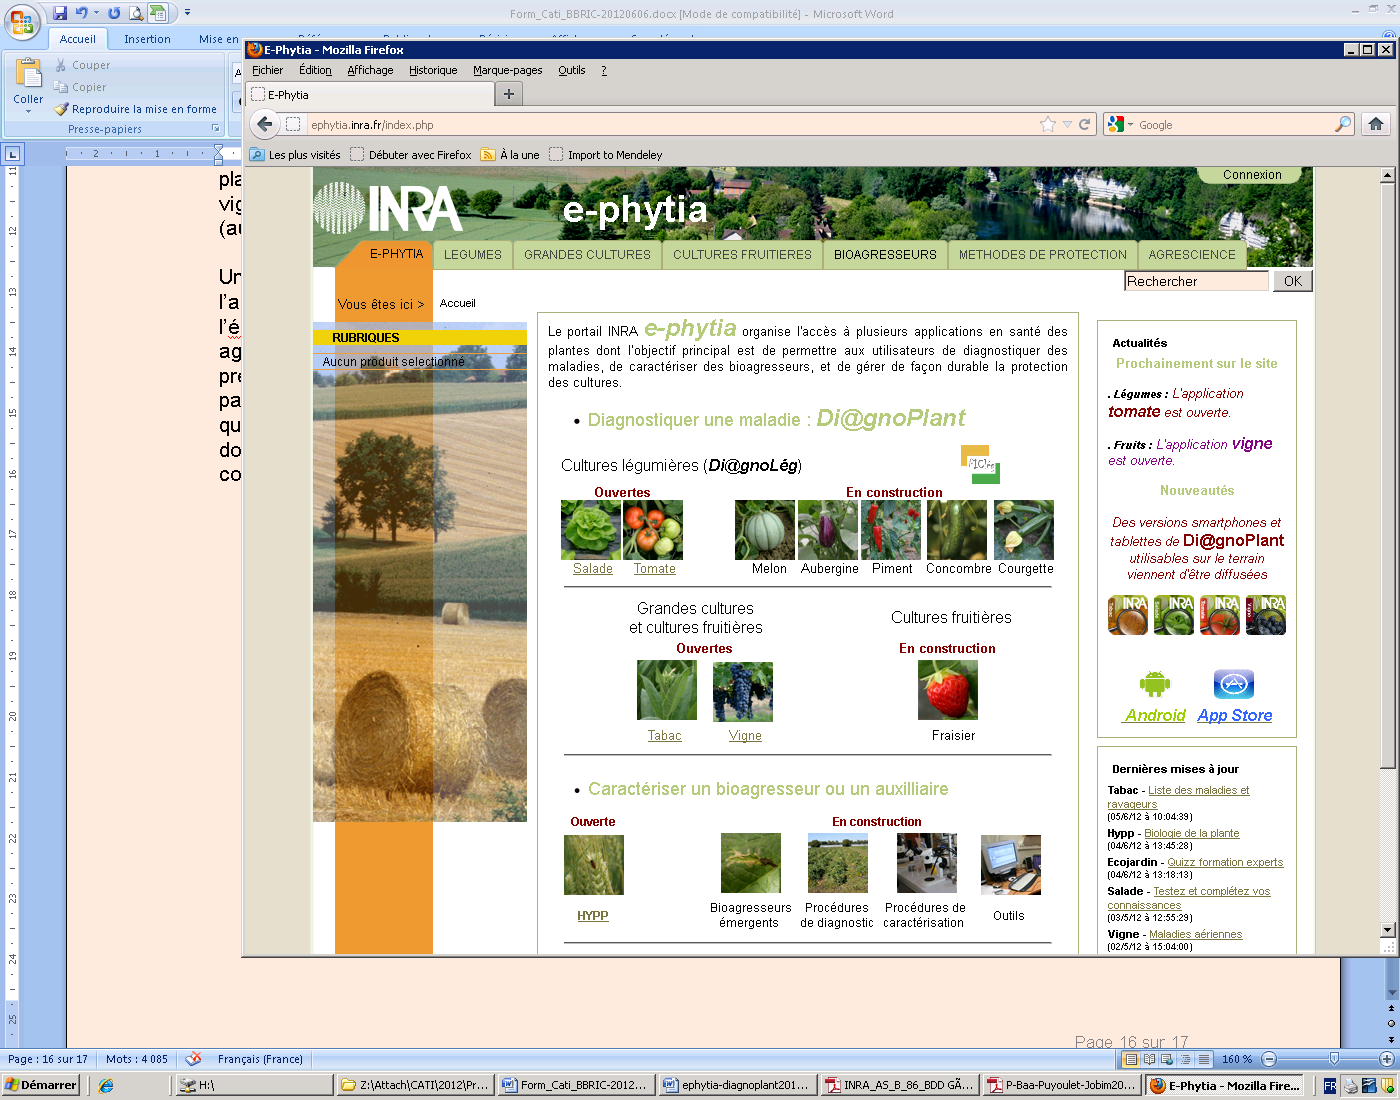Click the Copier icon in Word's ribbon

click(61, 87)
